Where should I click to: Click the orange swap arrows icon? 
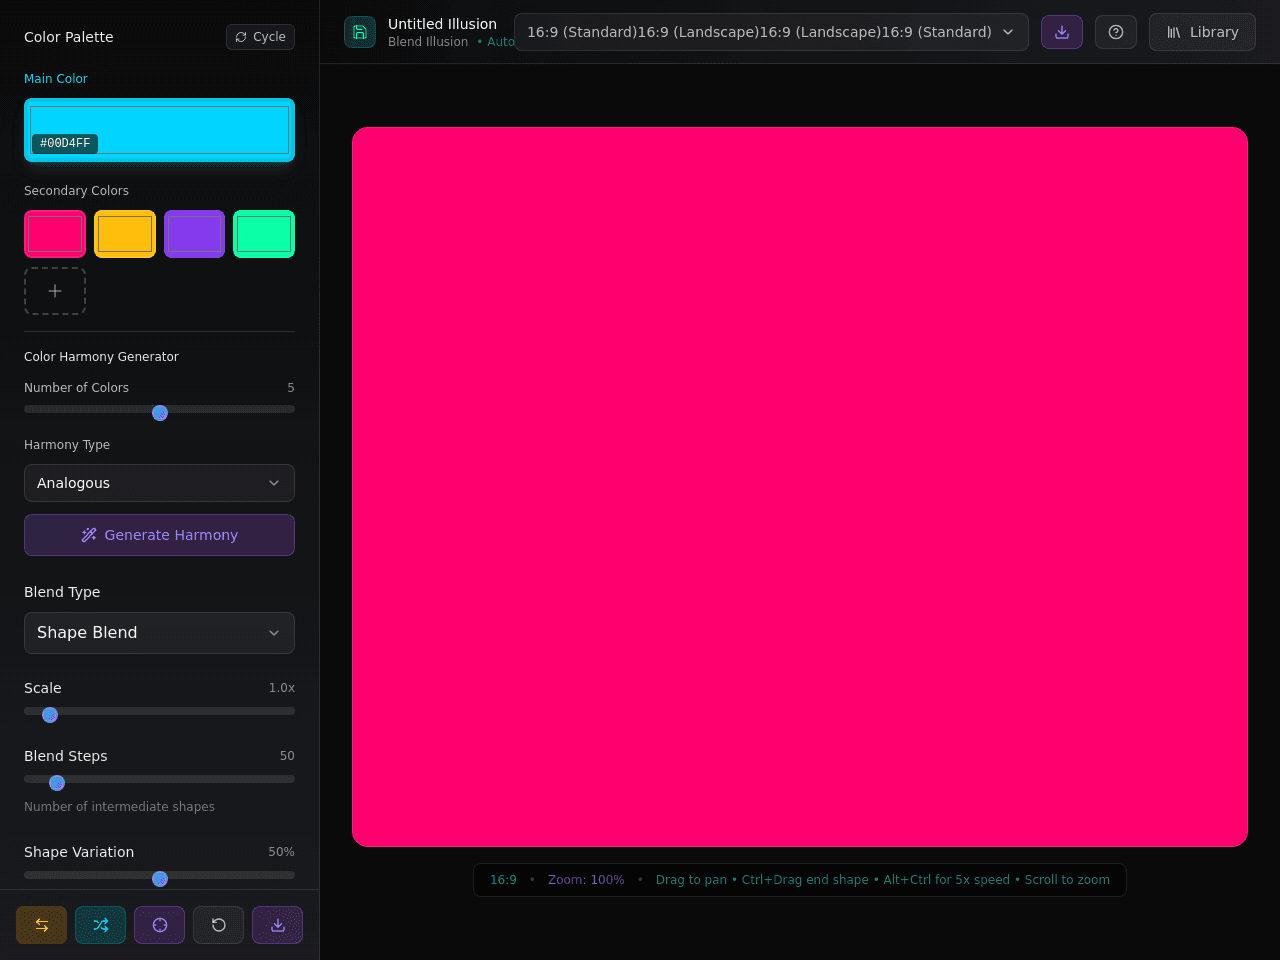click(x=41, y=925)
